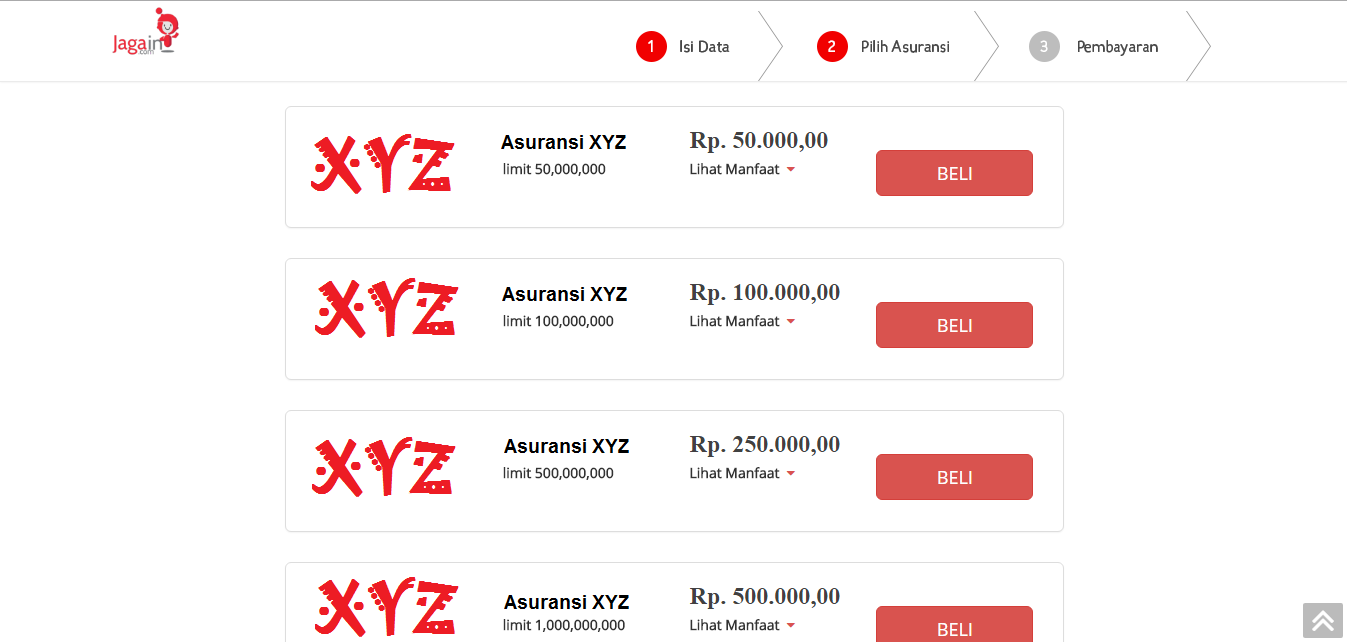Click XYZ logo in the Rp. 500.000 plan

[x=386, y=606]
